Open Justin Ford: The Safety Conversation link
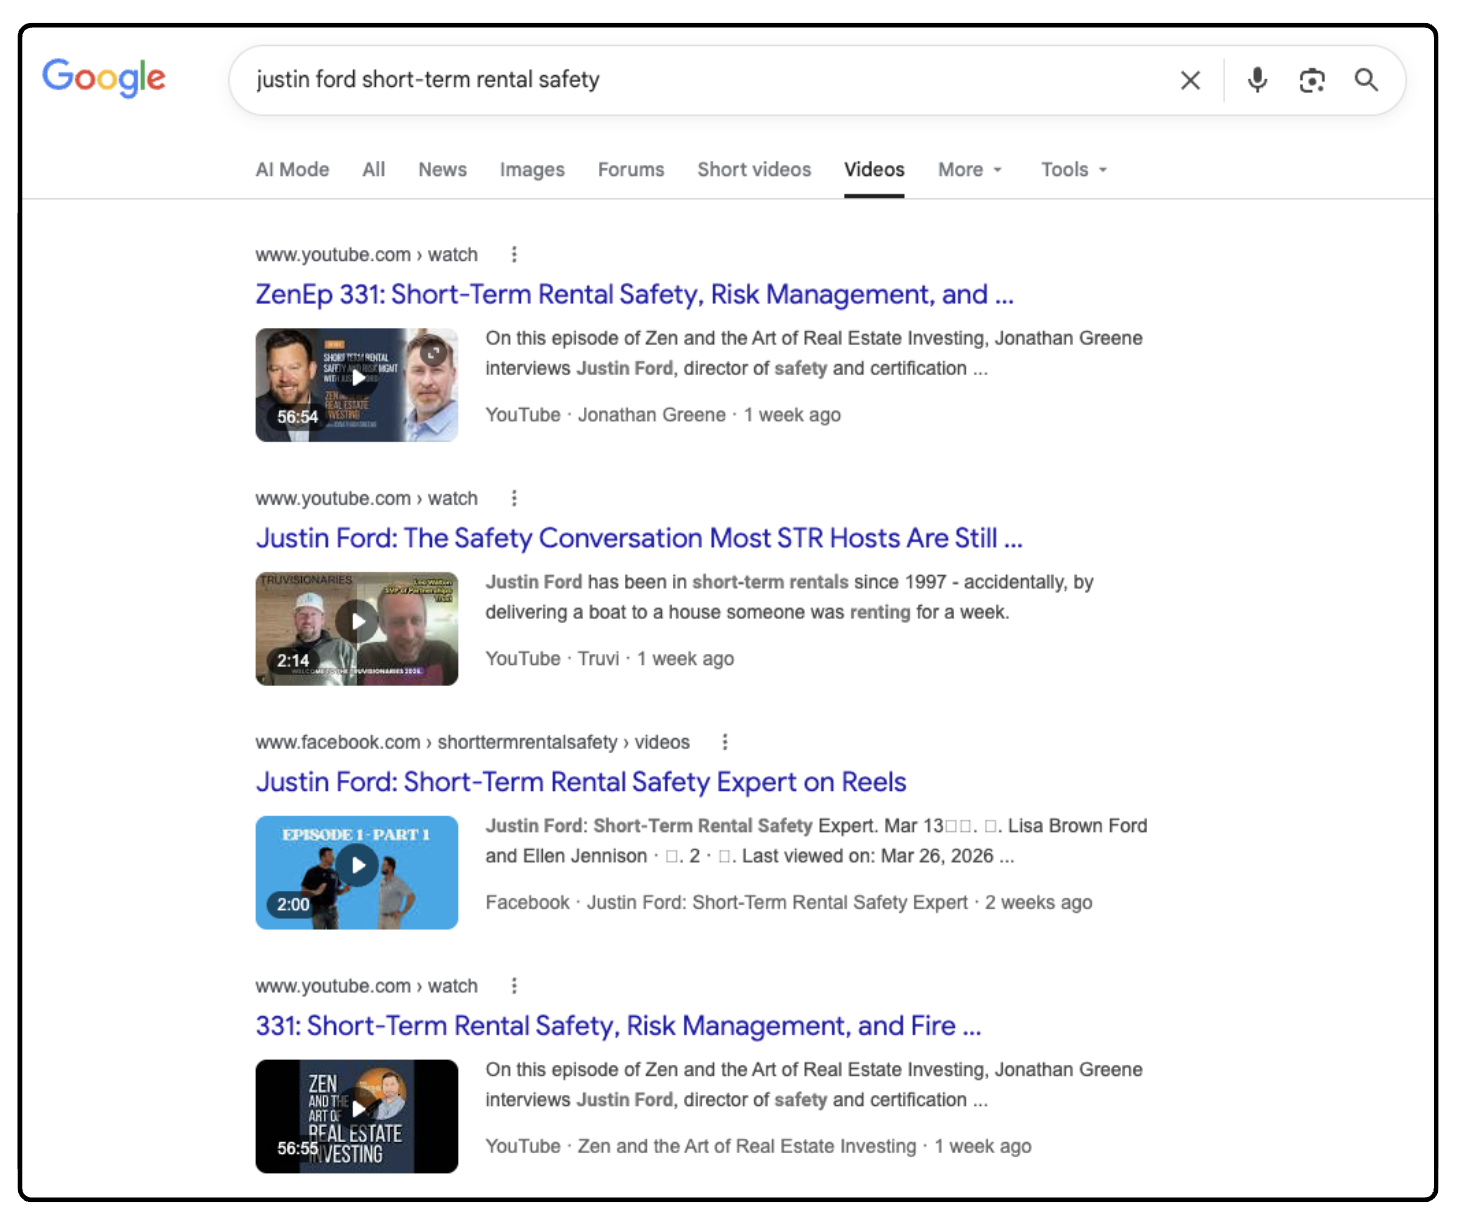This screenshot has width=1458, height=1224. coord(639,538)
